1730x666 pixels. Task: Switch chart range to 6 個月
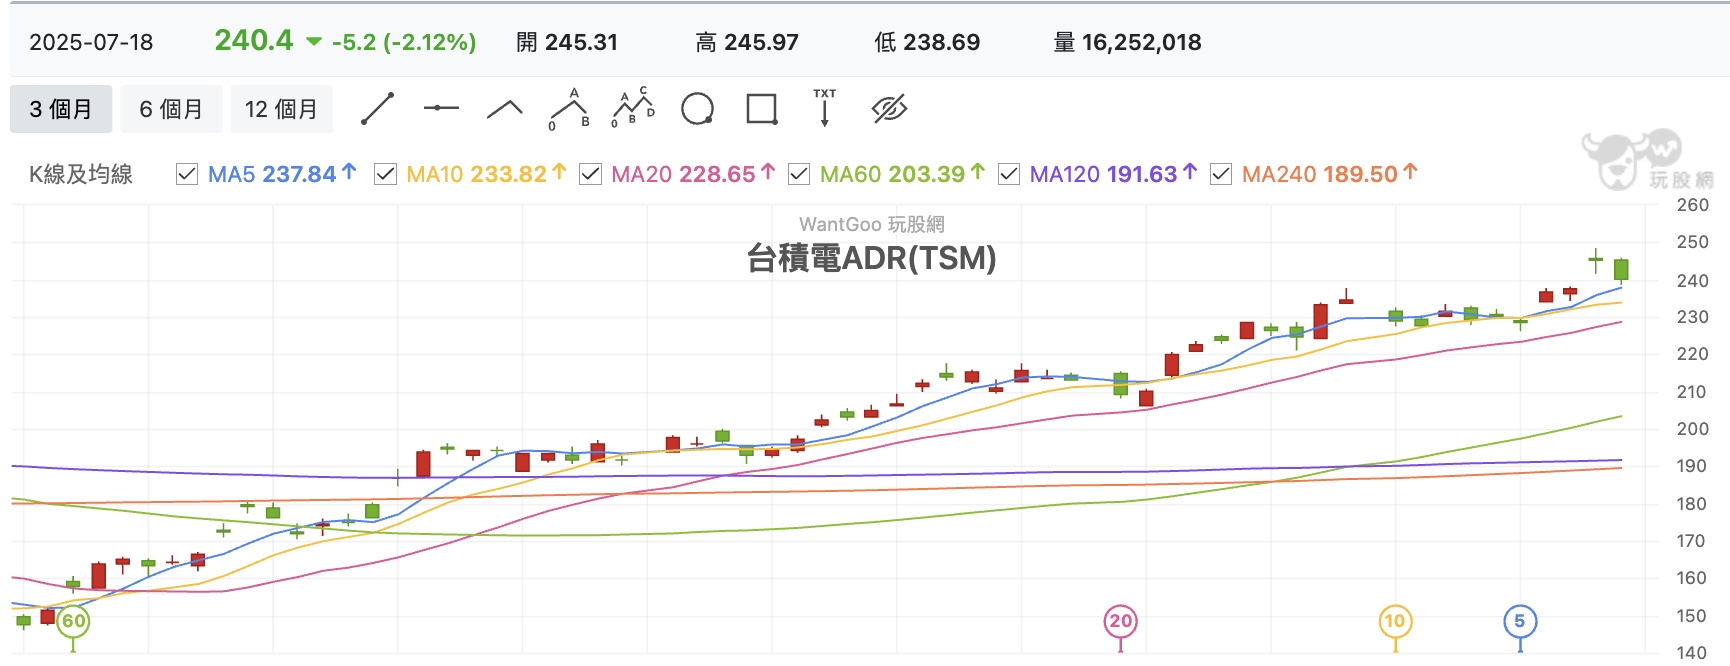coord(171,109)
